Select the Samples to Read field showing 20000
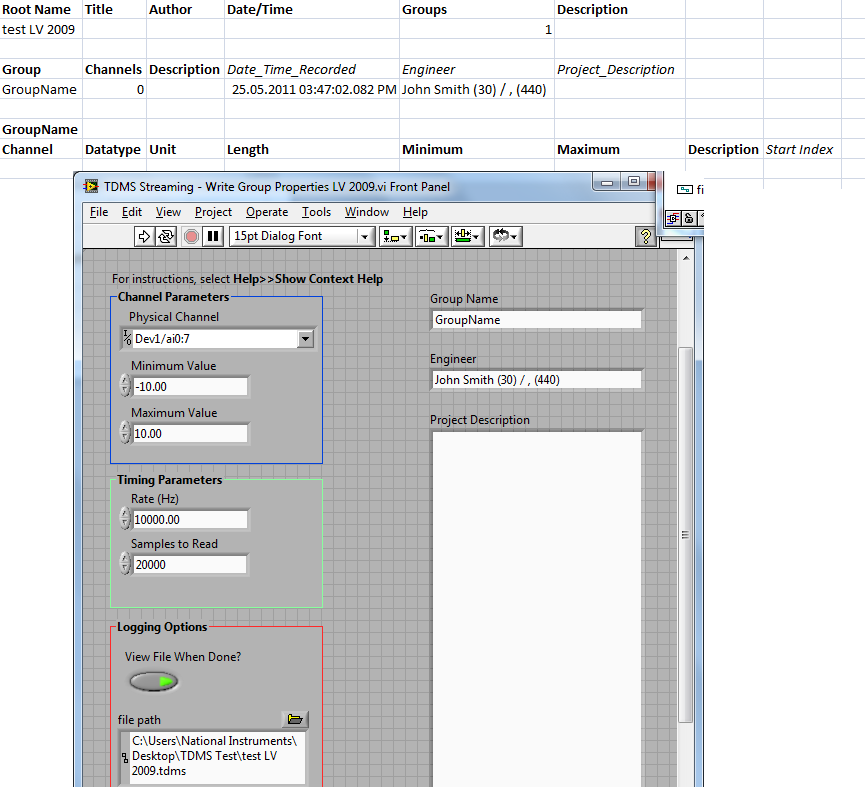 tap(190, 565)
